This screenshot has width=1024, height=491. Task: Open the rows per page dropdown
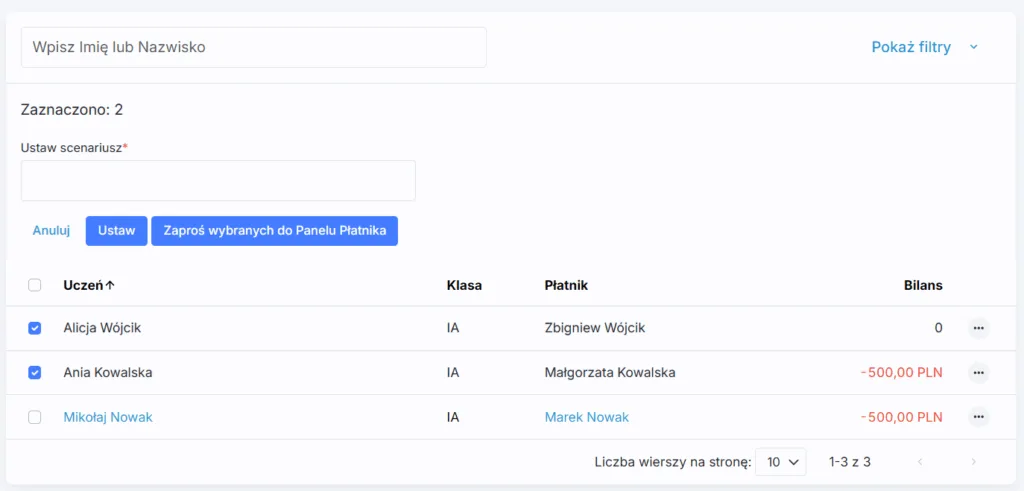(780, 462)
